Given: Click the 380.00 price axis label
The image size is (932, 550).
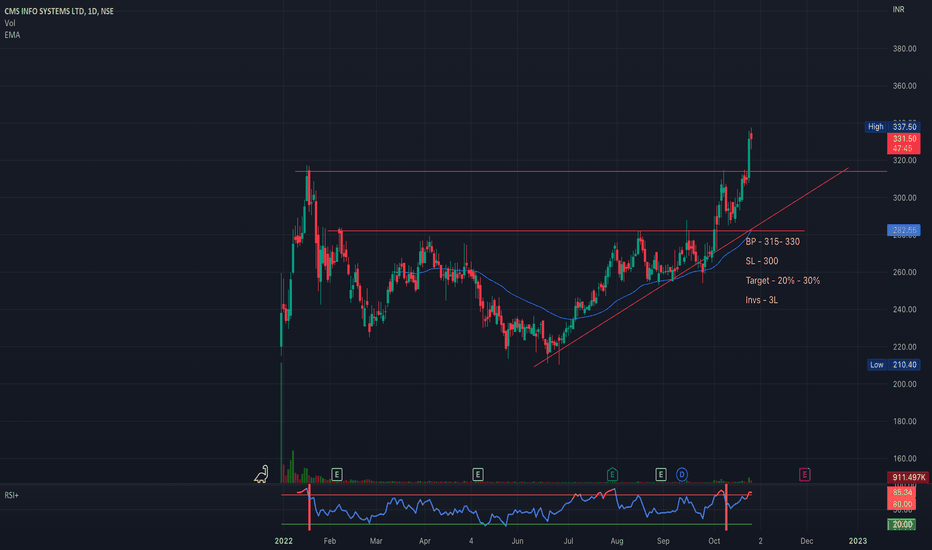Looking at the screenshot, I should (904, 49).
